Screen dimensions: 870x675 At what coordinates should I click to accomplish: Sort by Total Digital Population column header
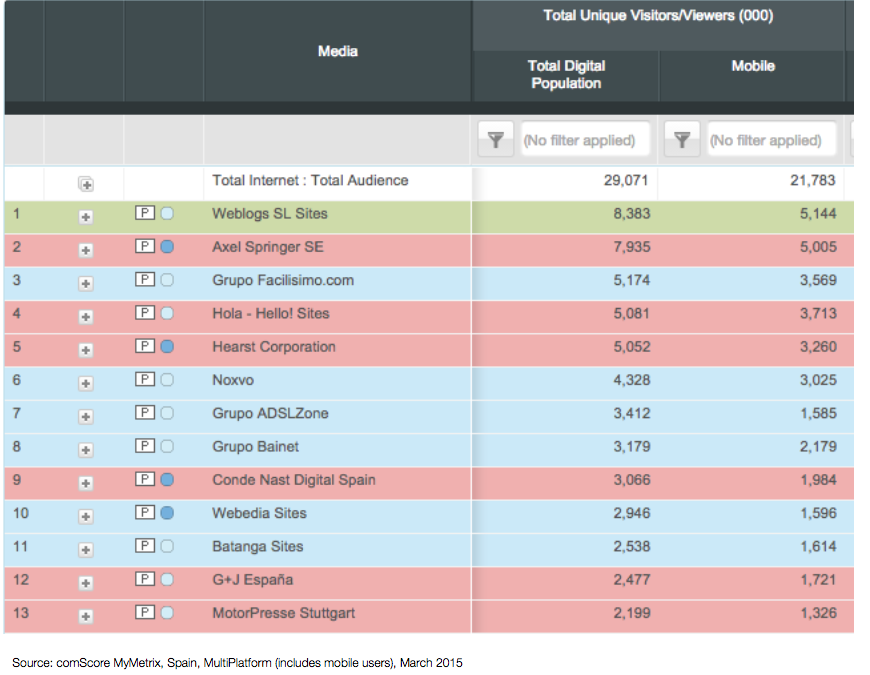(x=566, y=75)
